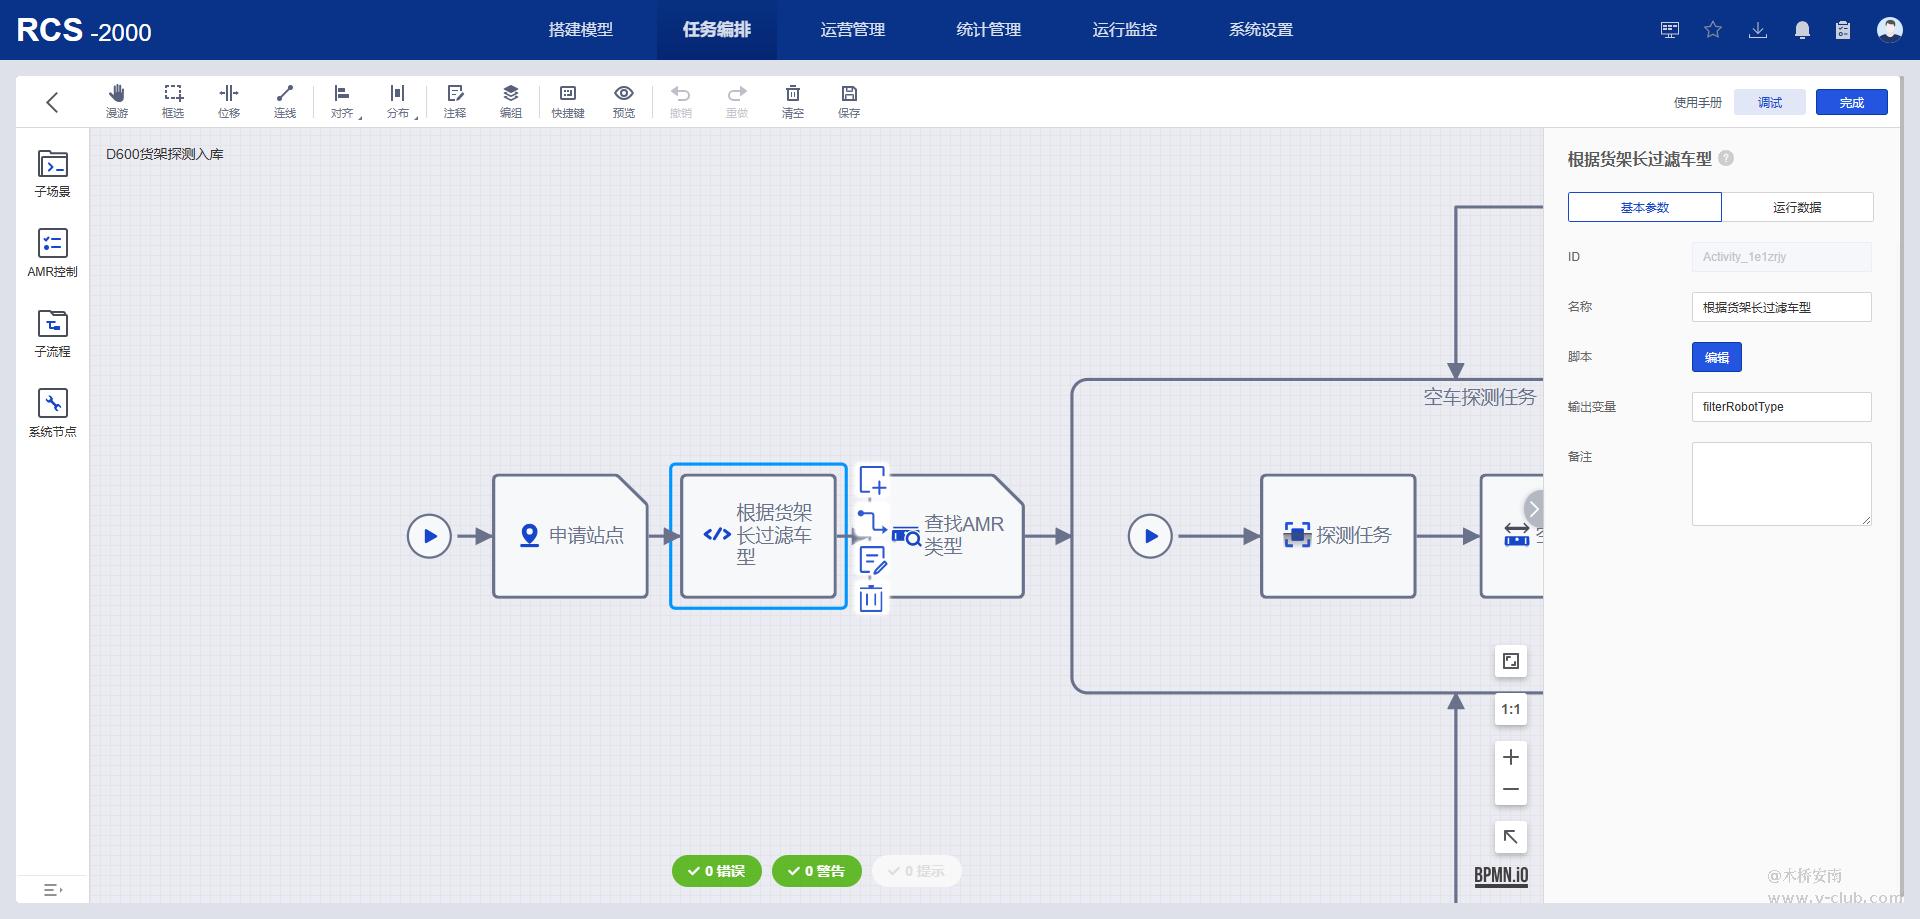
Task: Click the 编组 group icon
Action: click(511, 101)
